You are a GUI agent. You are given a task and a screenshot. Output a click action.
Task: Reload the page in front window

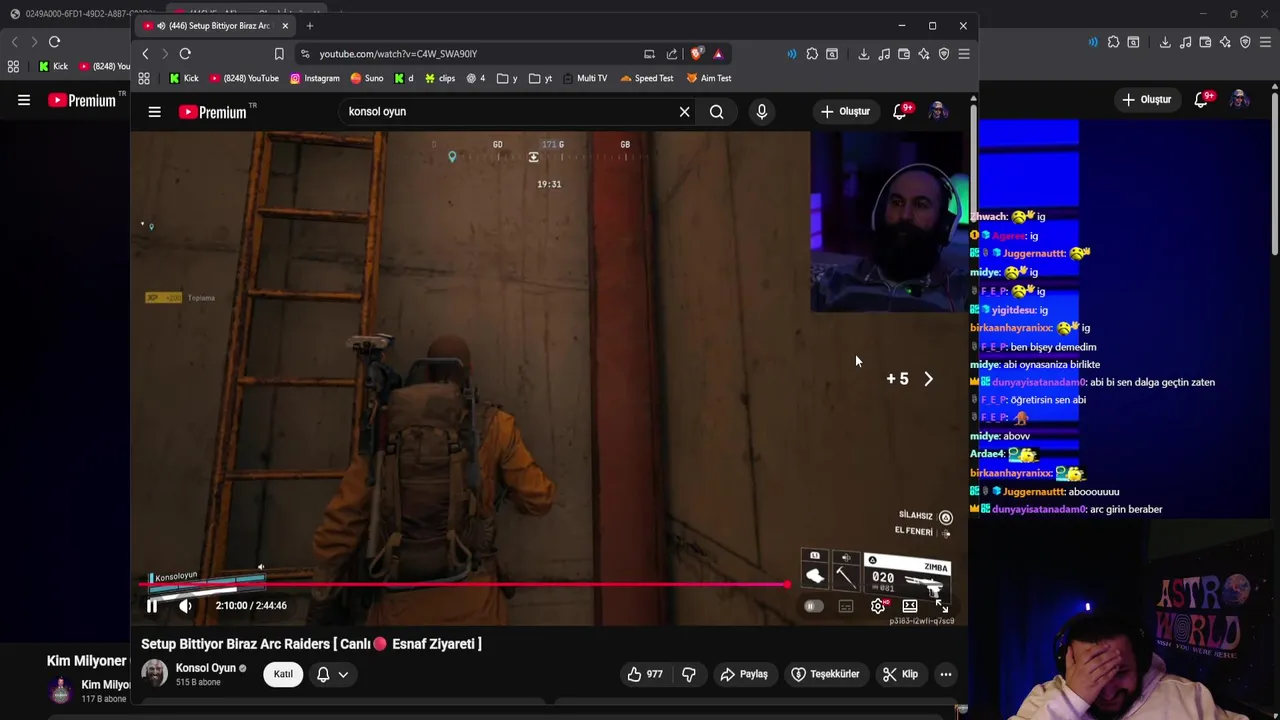click(185, 54)
